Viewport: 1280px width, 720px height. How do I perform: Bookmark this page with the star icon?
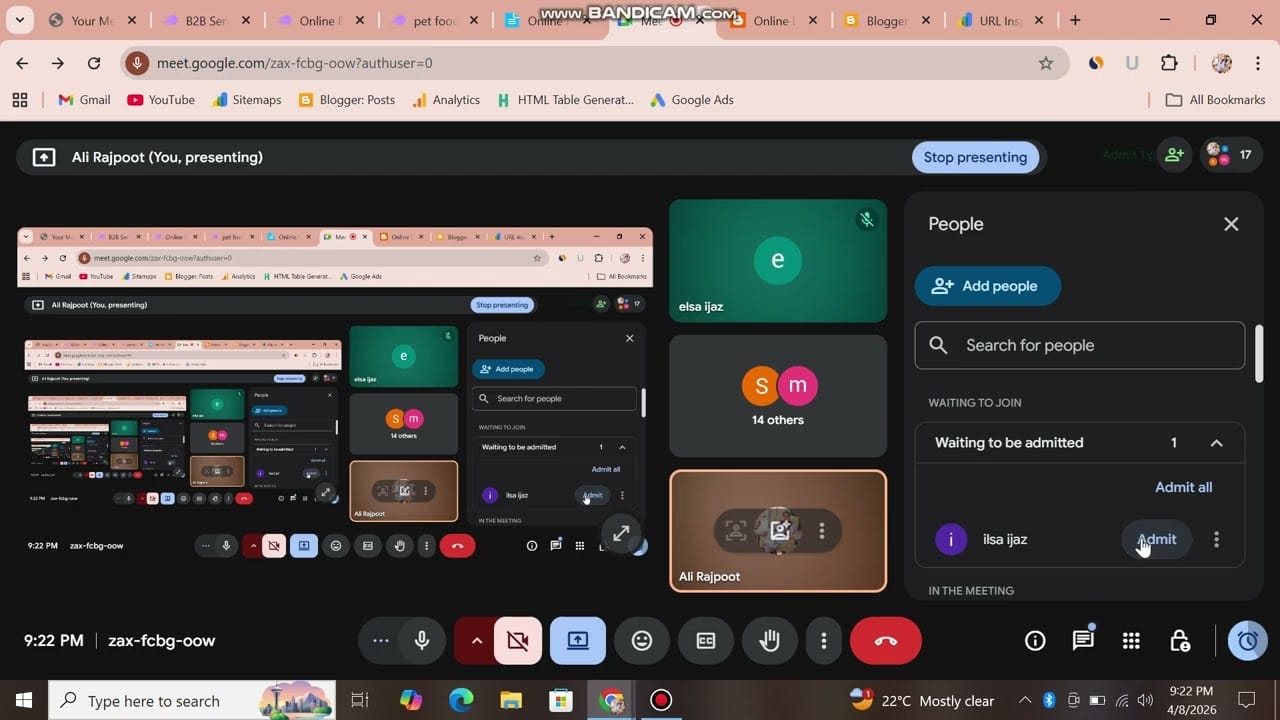1046,63
